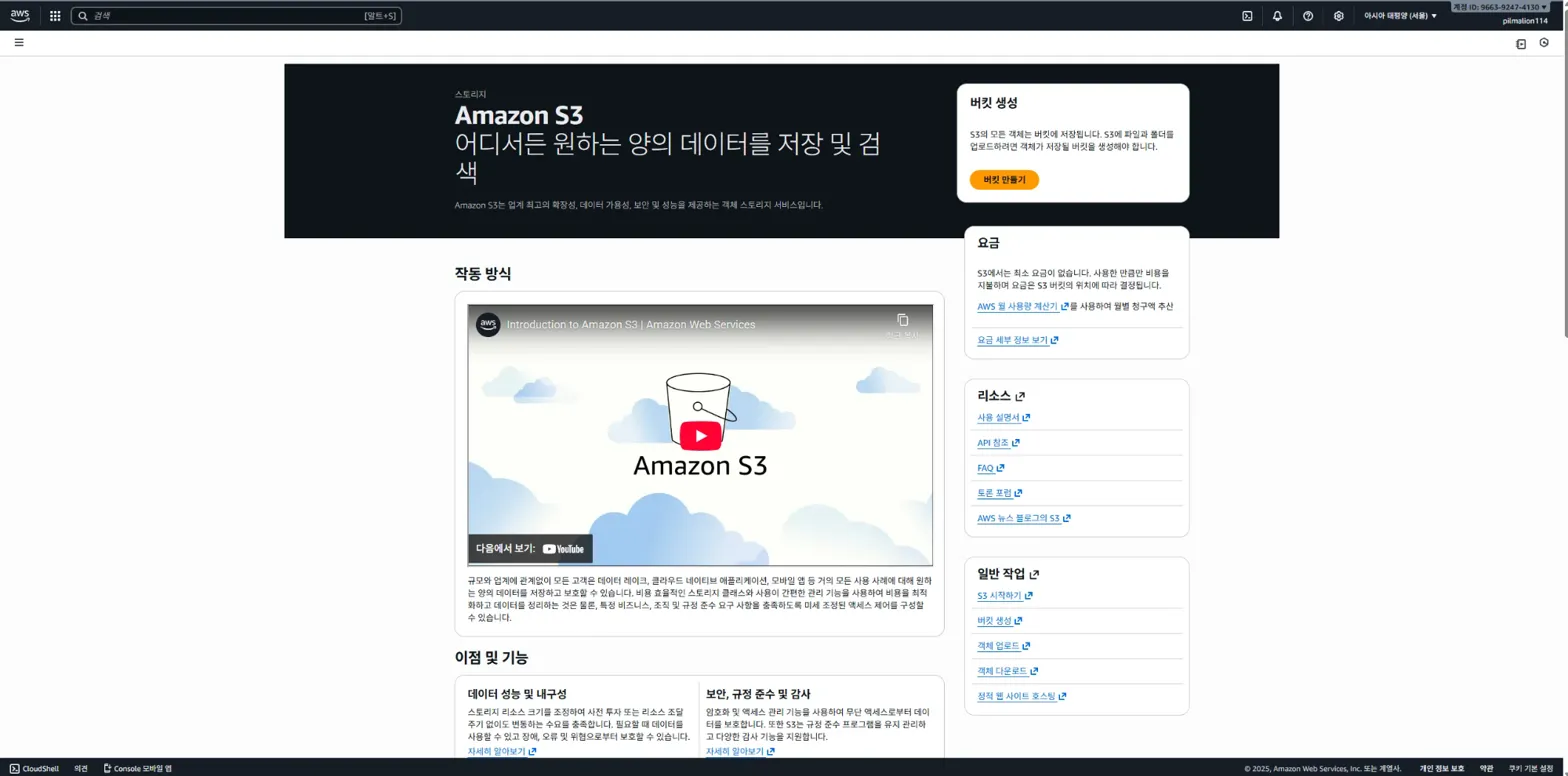Click the AWS channel logo in video
Image resolution: width=1568 pixels, height=776 pixels.
488,325
